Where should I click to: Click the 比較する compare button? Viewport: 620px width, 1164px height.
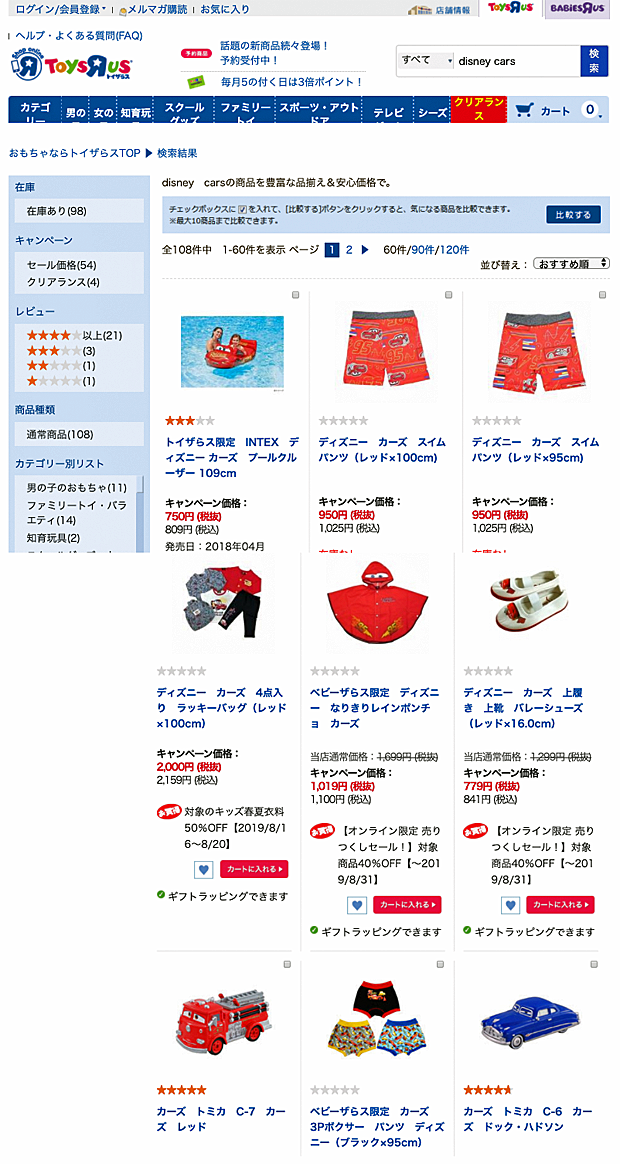point(573,215)
